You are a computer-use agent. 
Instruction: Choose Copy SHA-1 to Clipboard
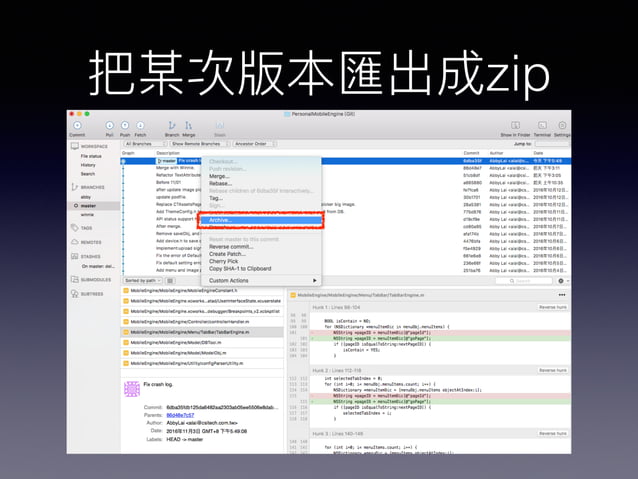click(x=261, y=269)
